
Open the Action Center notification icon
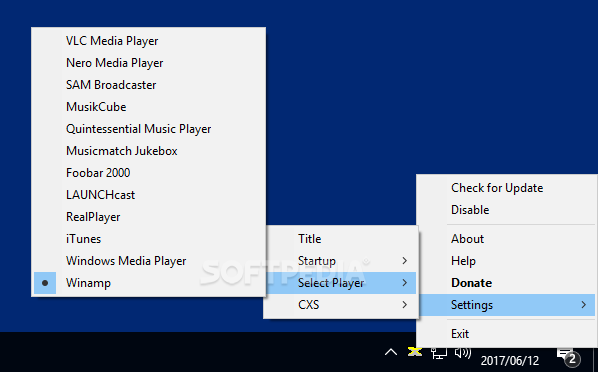(x=568, y=357)
